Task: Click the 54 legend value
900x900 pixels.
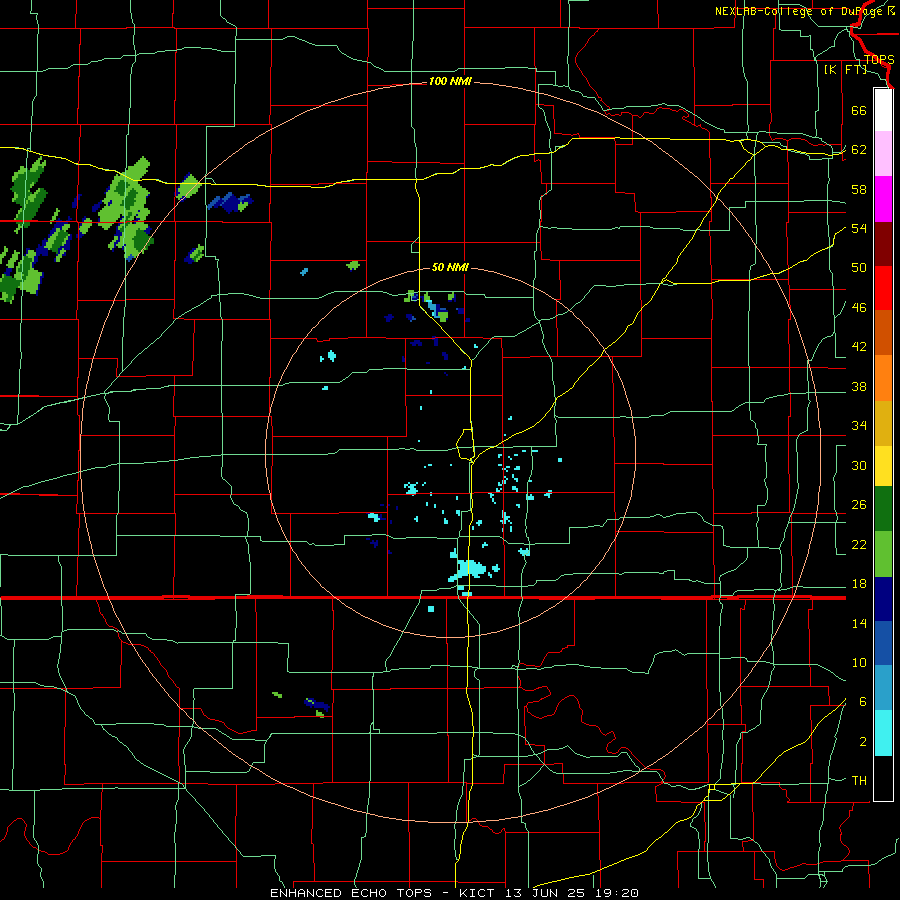Action: click(x=859, y=228)
